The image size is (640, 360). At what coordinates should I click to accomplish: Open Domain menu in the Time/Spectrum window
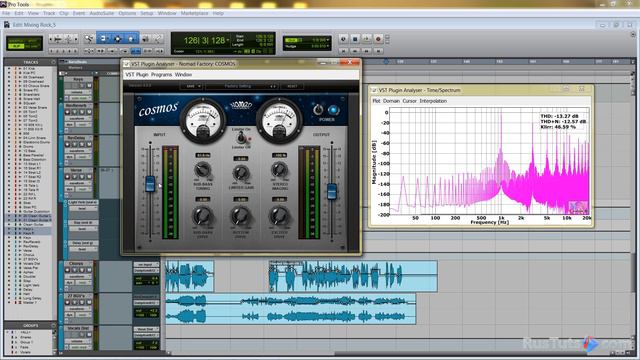click(x=391, y=101)
